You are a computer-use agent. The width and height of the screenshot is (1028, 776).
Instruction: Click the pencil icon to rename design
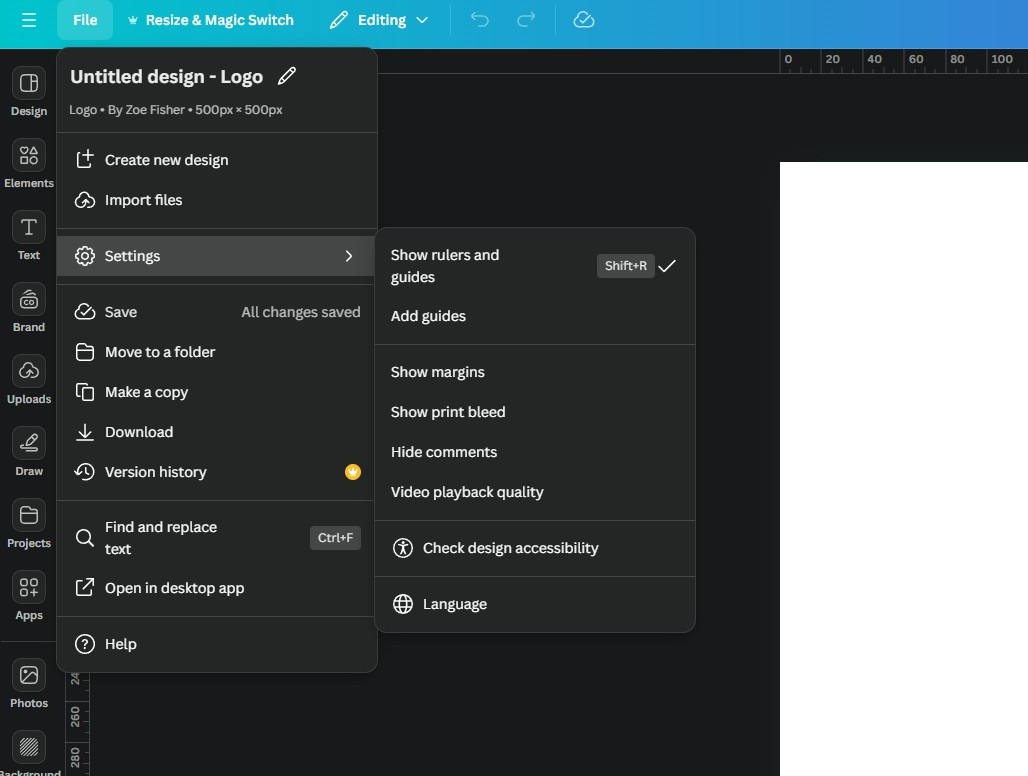[287, 77]
